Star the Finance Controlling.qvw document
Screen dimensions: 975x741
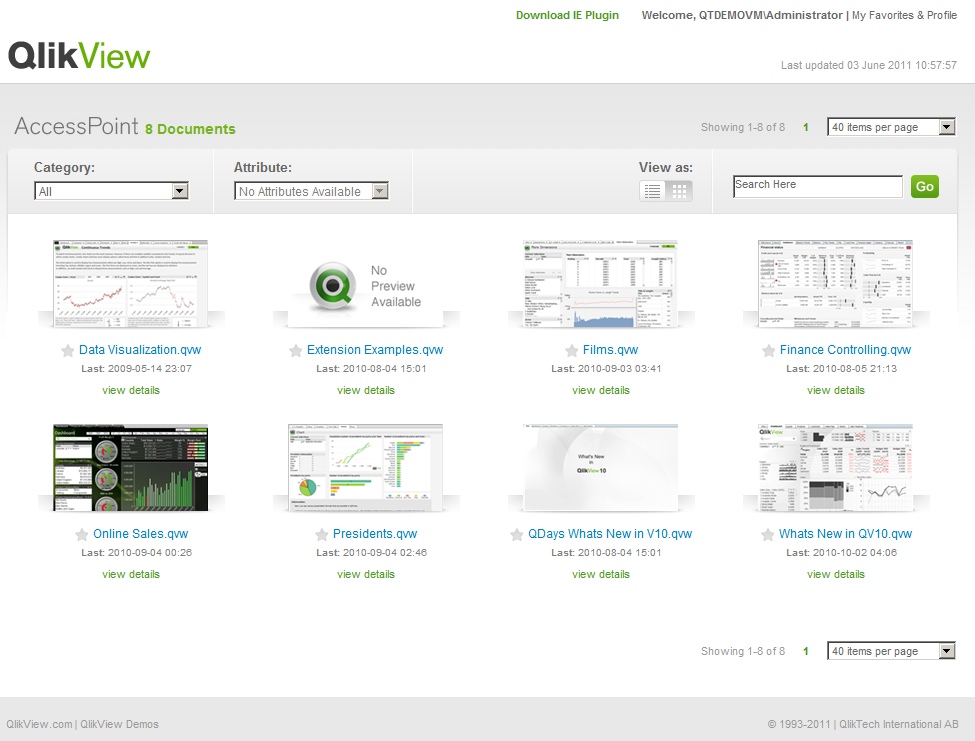point(769,351)
